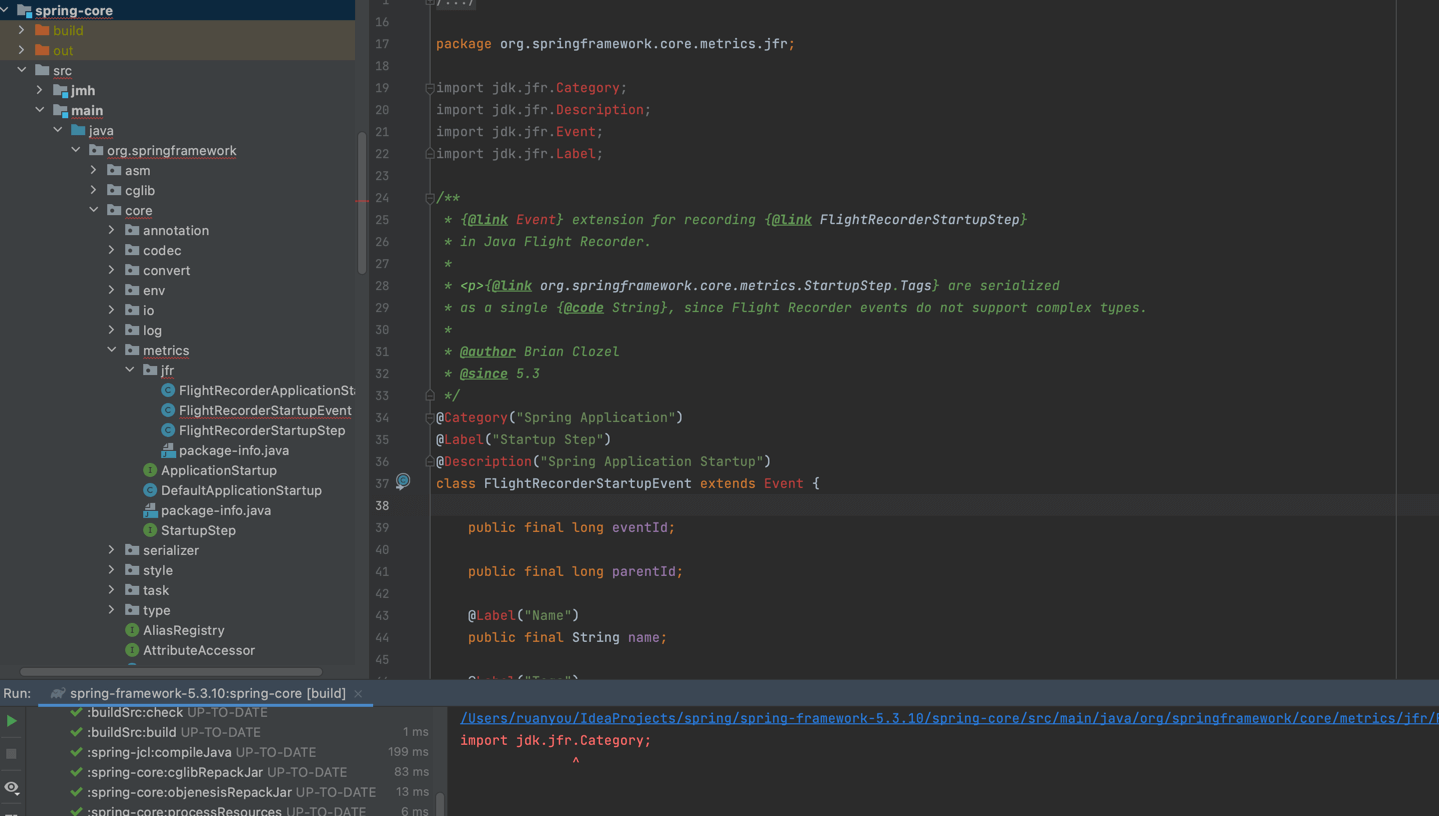
Task: Click the Gradle elephant icon on the run tab
Action: click(x=58, y=693)
